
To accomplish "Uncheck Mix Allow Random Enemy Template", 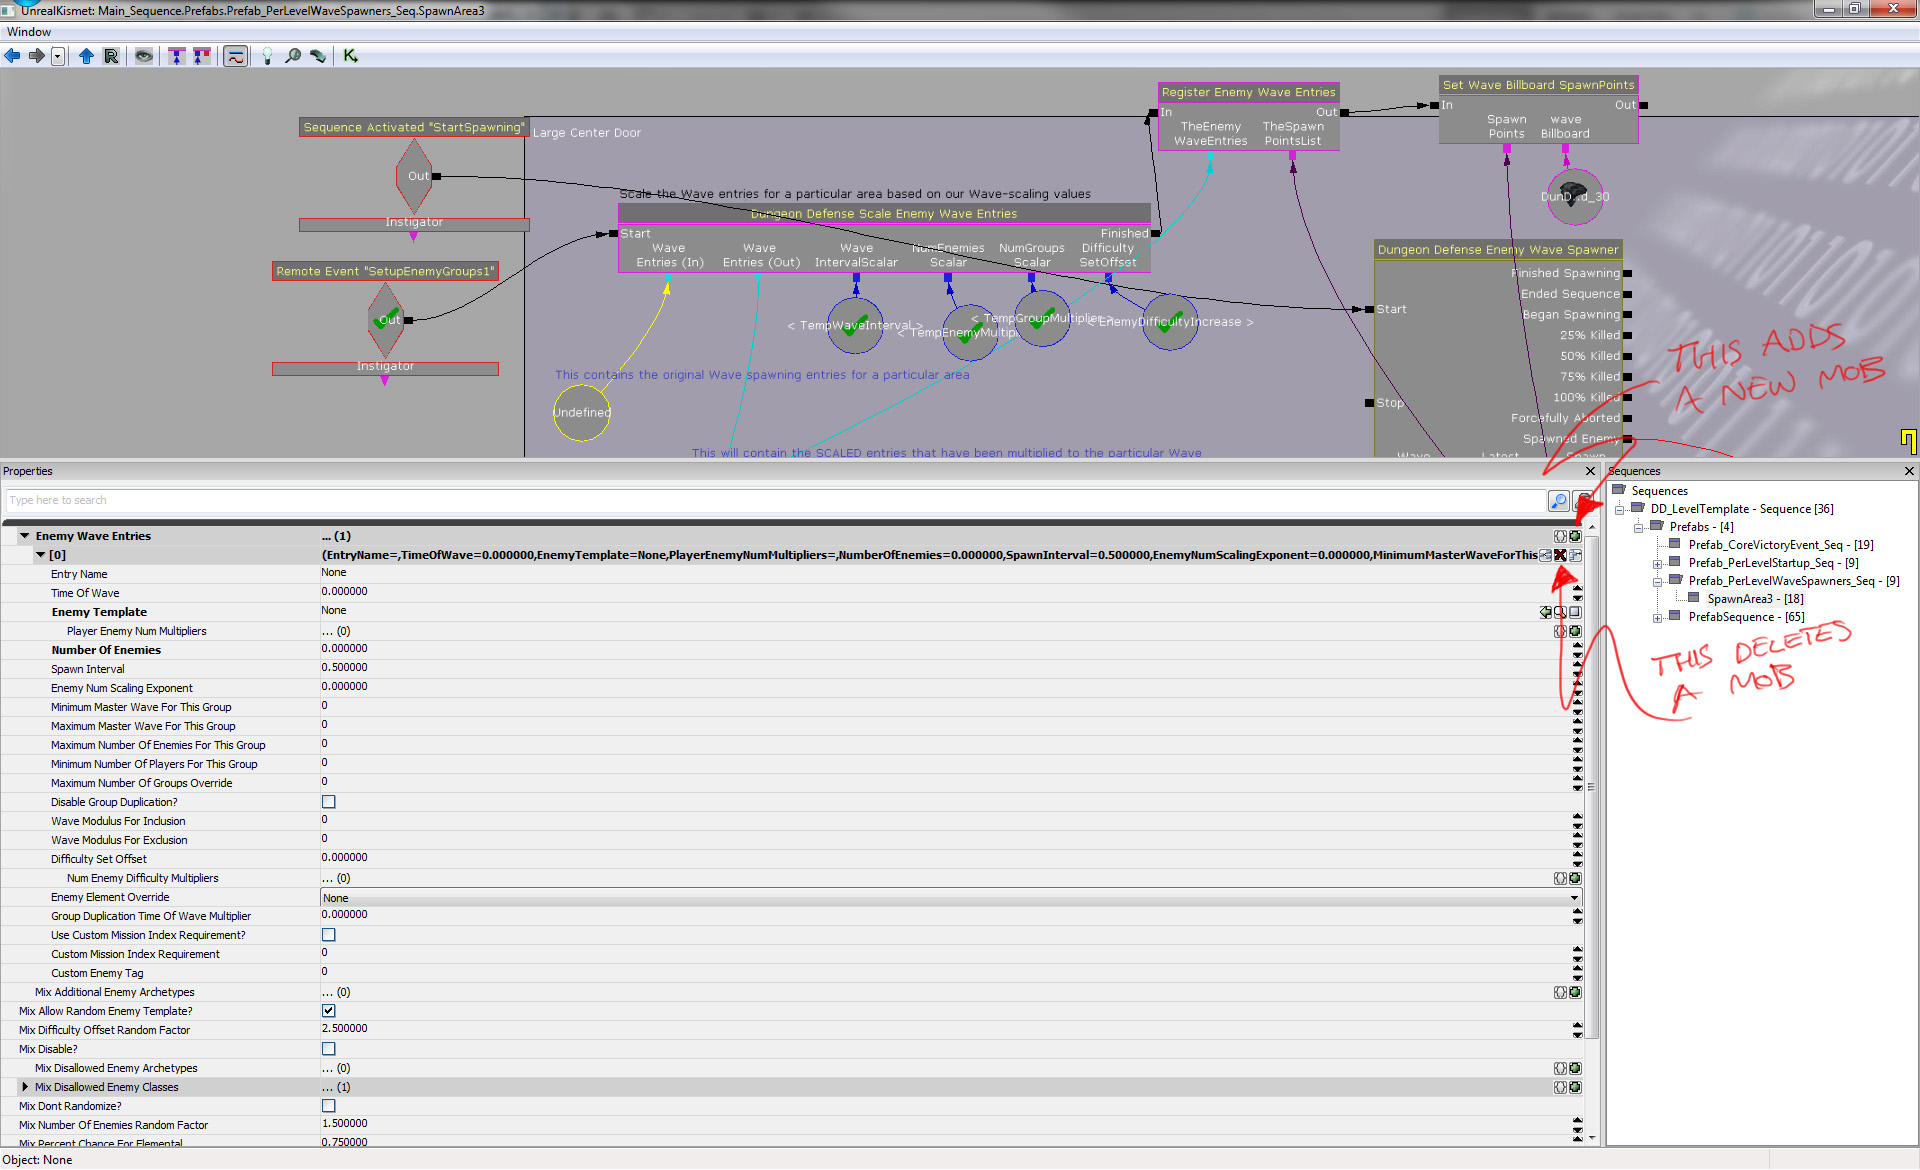I will [x=329, y=1011].
